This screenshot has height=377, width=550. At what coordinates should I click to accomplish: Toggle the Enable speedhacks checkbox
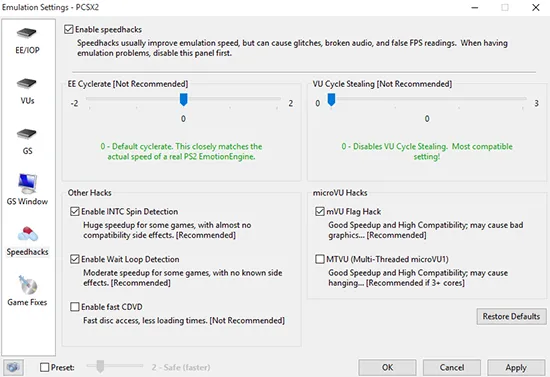(69, 29)
